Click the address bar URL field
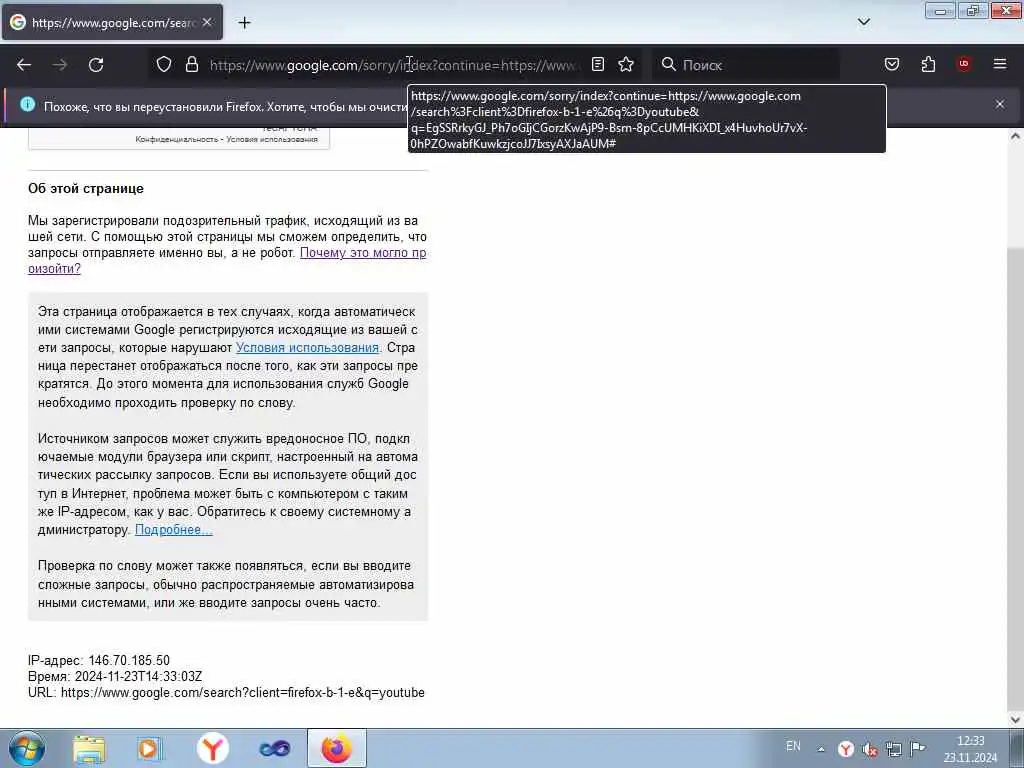 pyautogui.click(x=394, y=65)
